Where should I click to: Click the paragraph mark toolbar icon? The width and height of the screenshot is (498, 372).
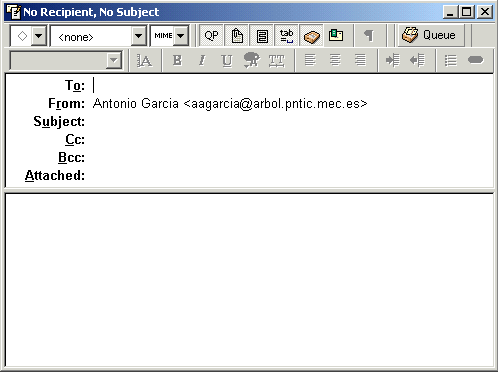[368, 35]
